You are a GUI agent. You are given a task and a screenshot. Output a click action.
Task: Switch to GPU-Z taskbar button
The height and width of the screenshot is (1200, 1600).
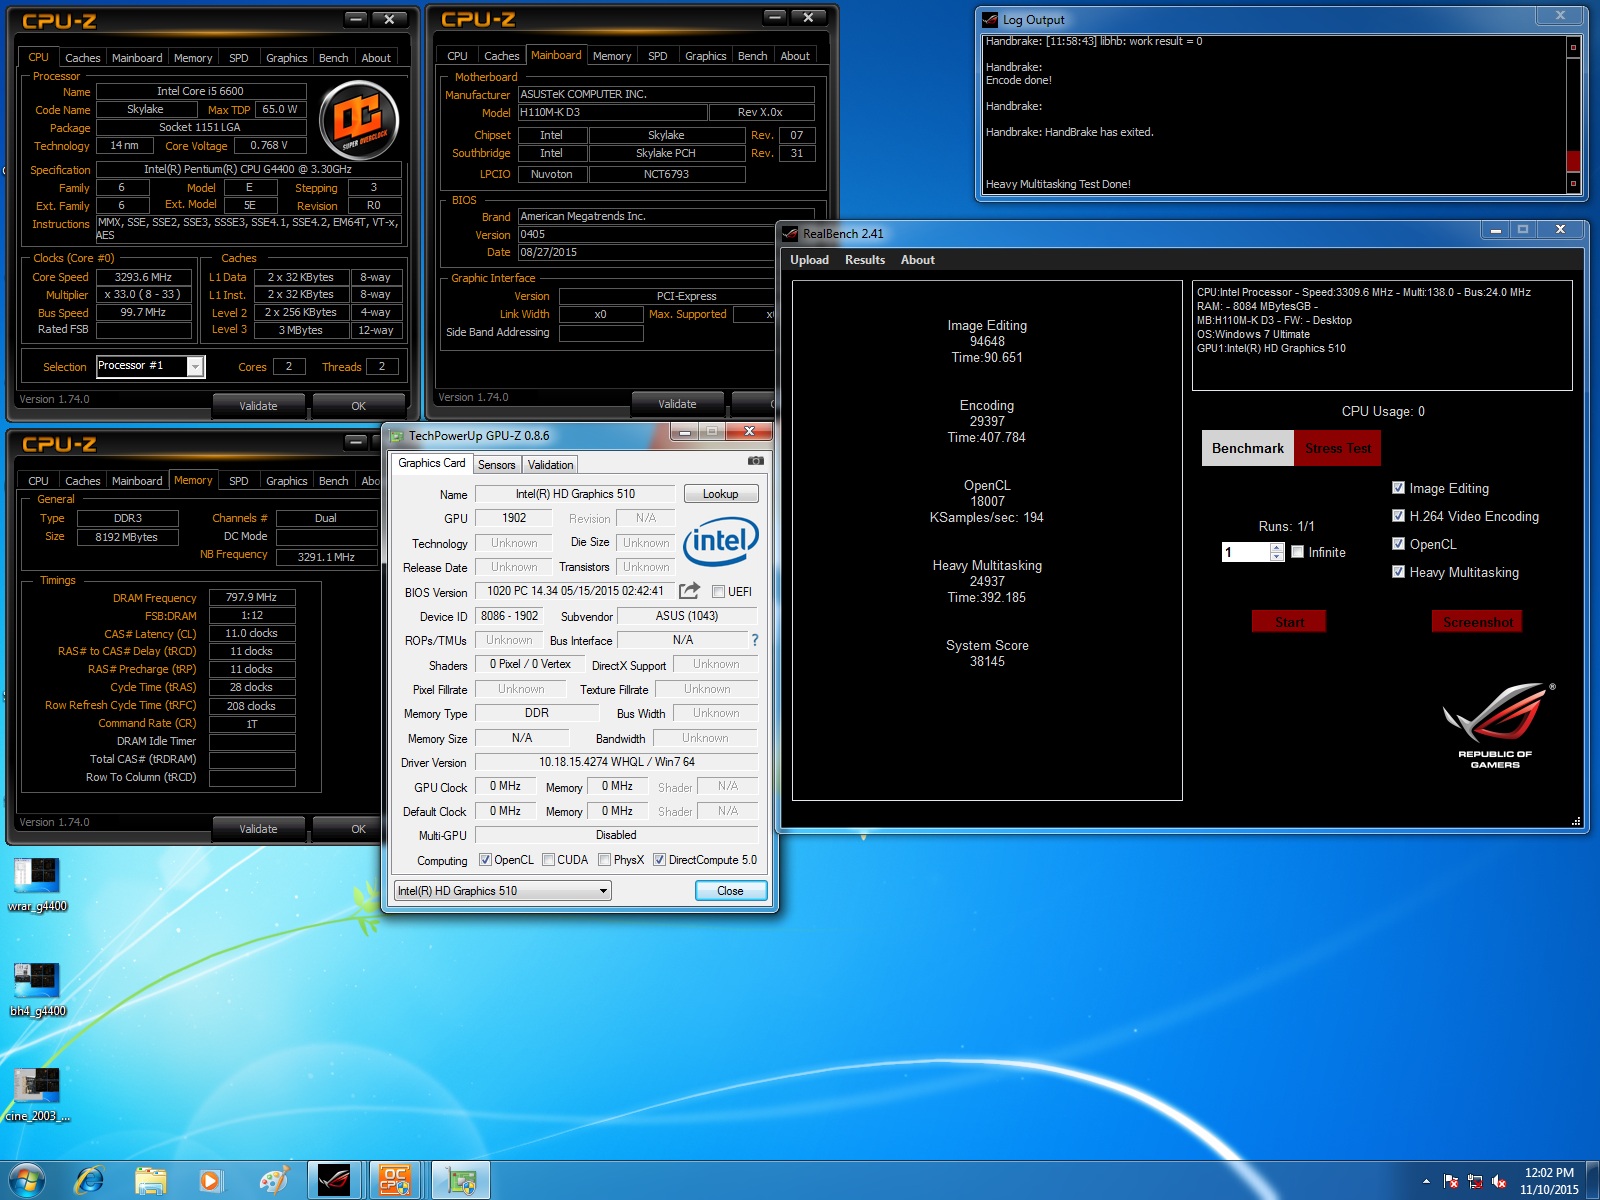pyautogui.click(x=460, y=1181)
